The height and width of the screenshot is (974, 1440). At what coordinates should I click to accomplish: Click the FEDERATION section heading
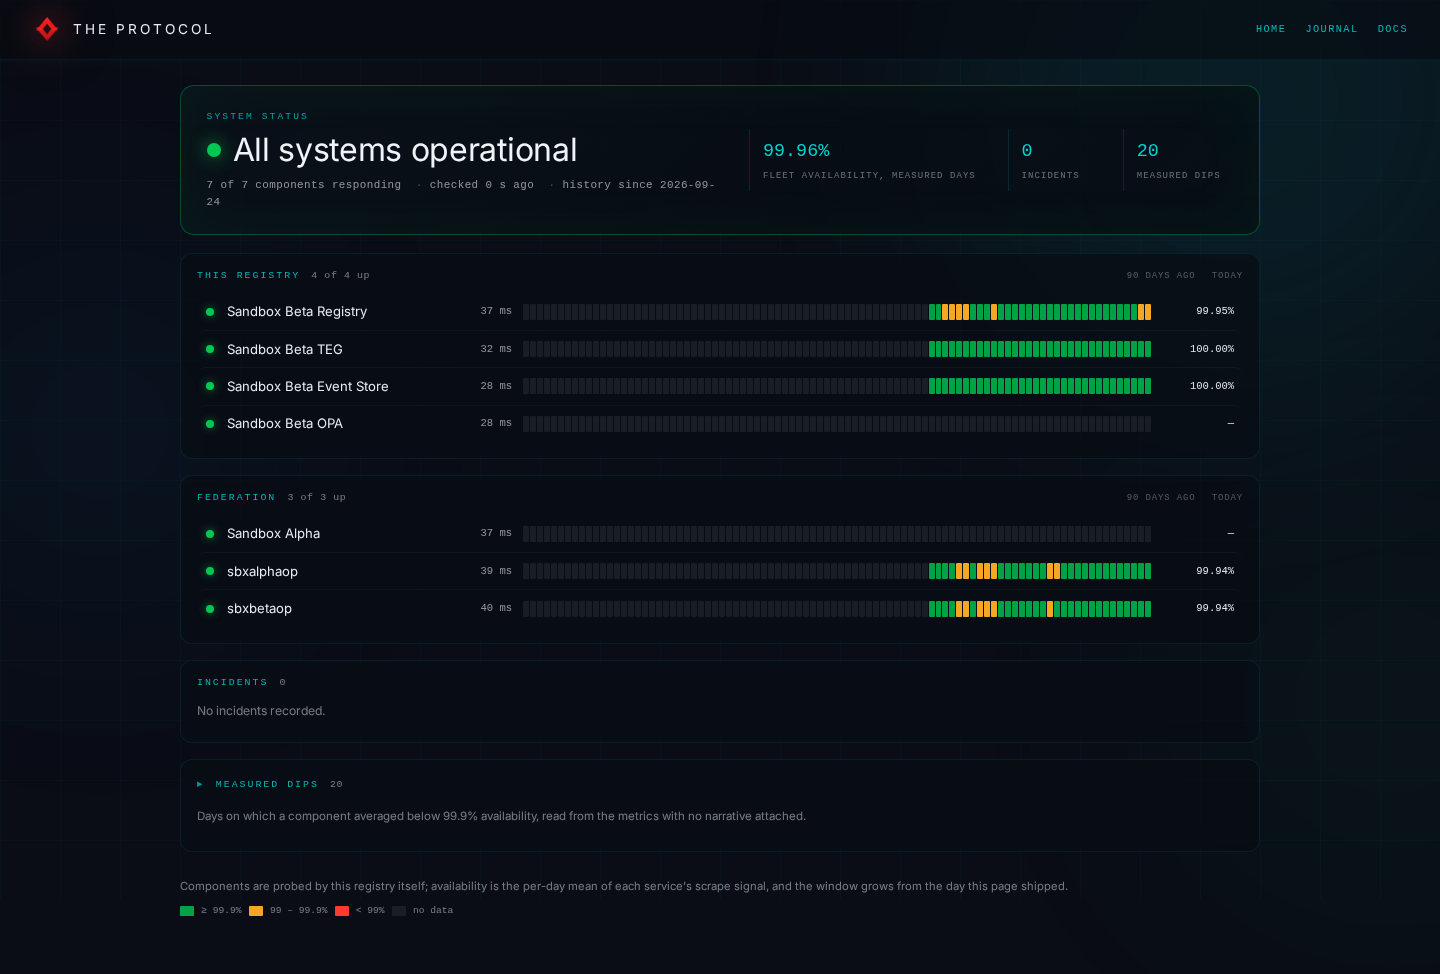point(236,497)
